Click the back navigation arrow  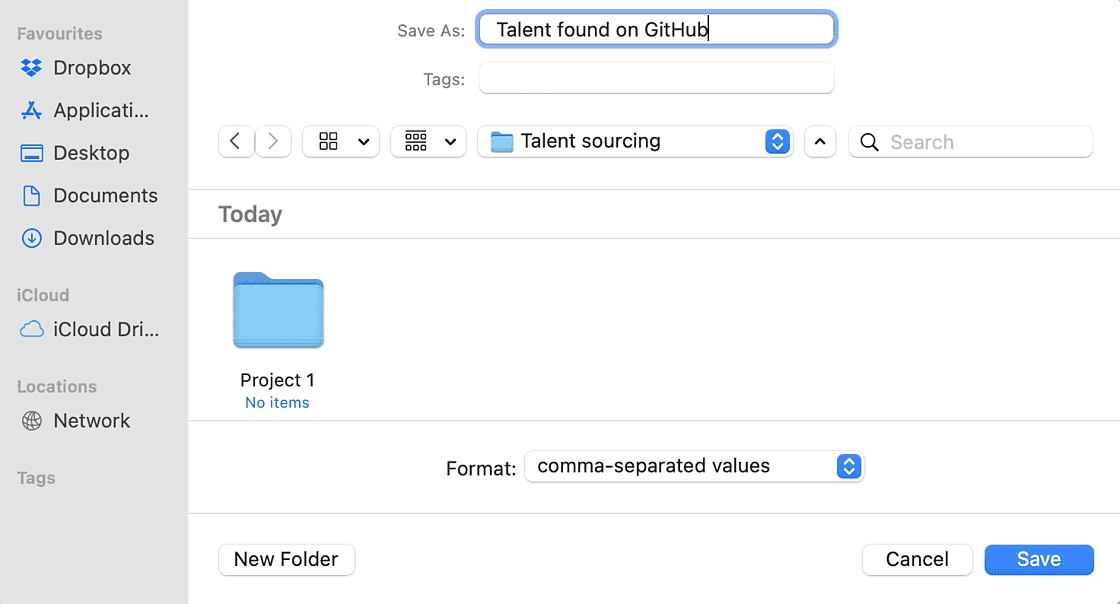coord(235,142)
